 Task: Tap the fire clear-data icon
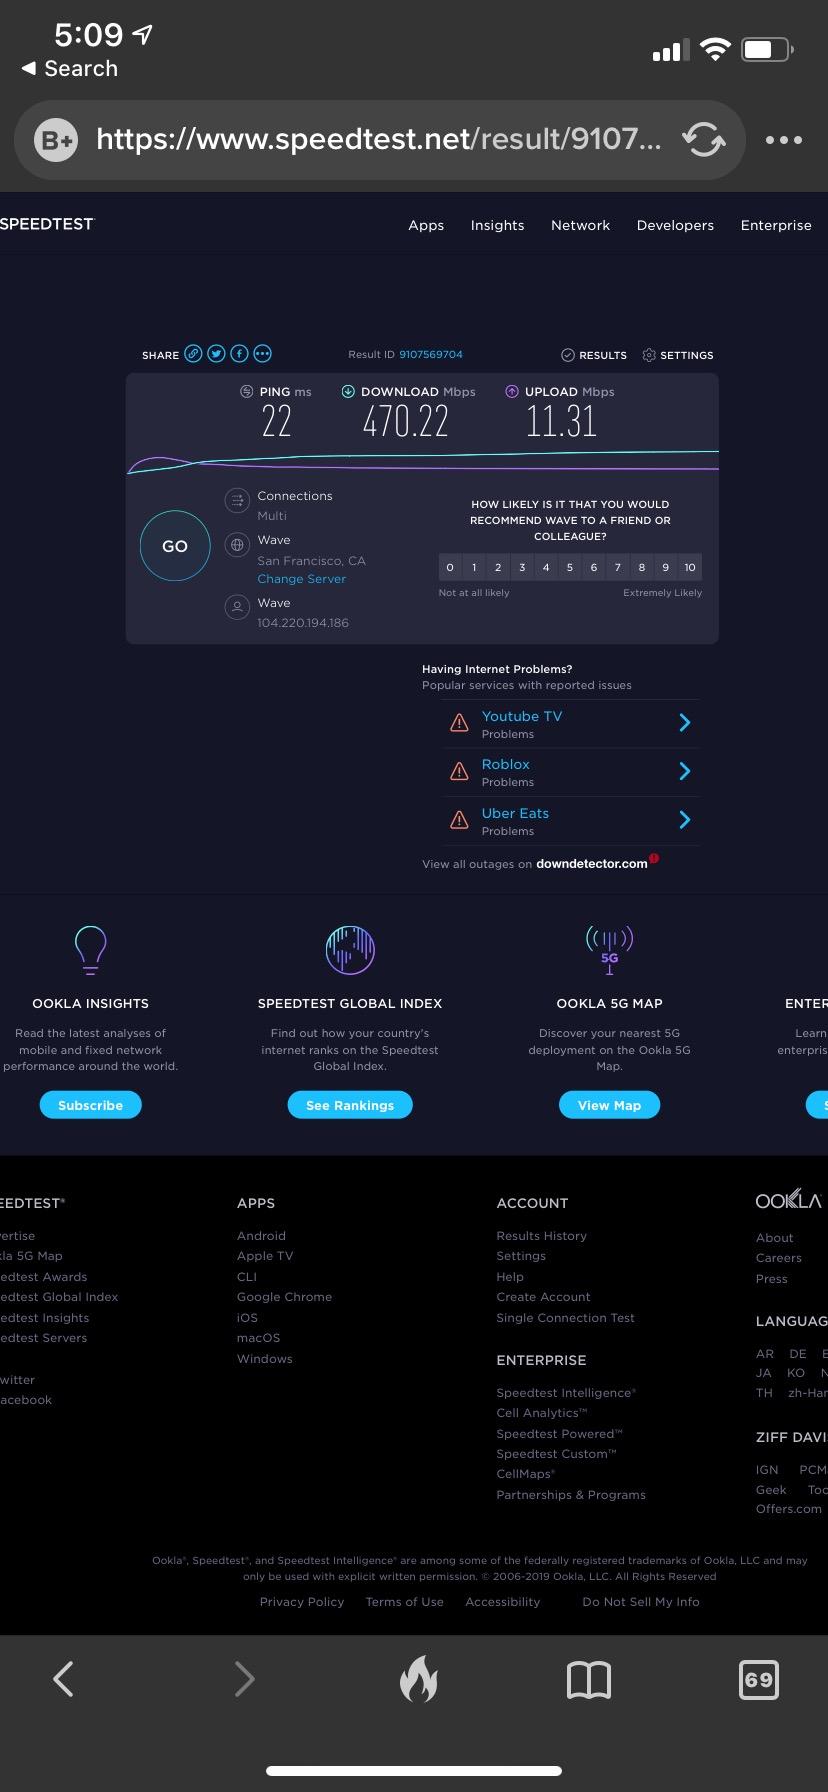pyautogui.click(x=419, y=1678)
